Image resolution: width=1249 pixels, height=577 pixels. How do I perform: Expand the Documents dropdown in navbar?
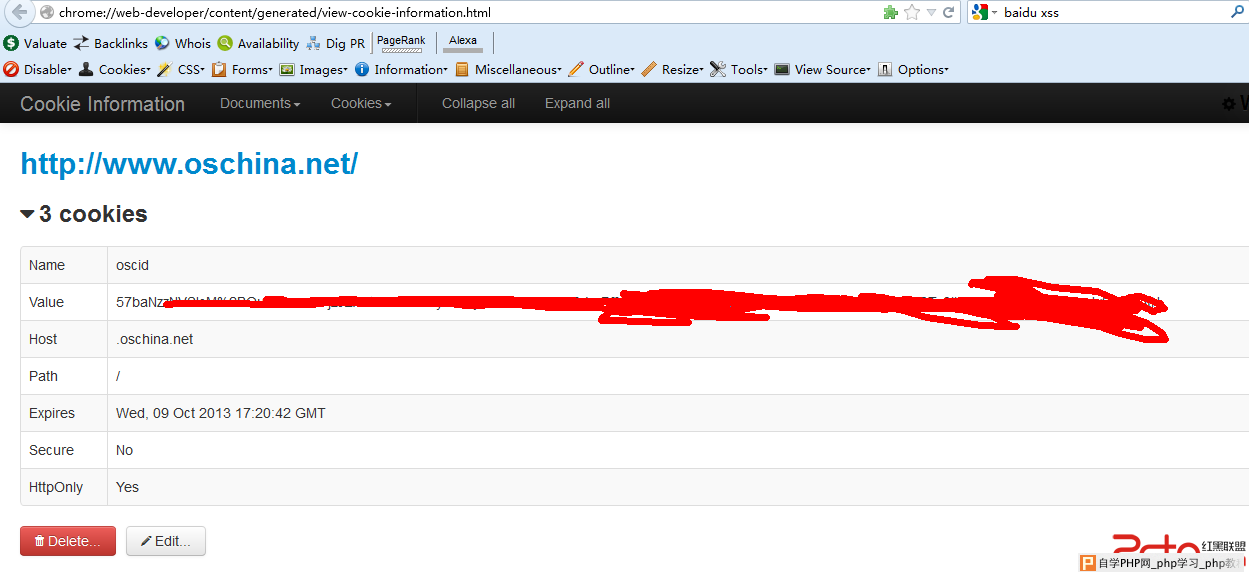pyautogui.click(x=260, y=103)
